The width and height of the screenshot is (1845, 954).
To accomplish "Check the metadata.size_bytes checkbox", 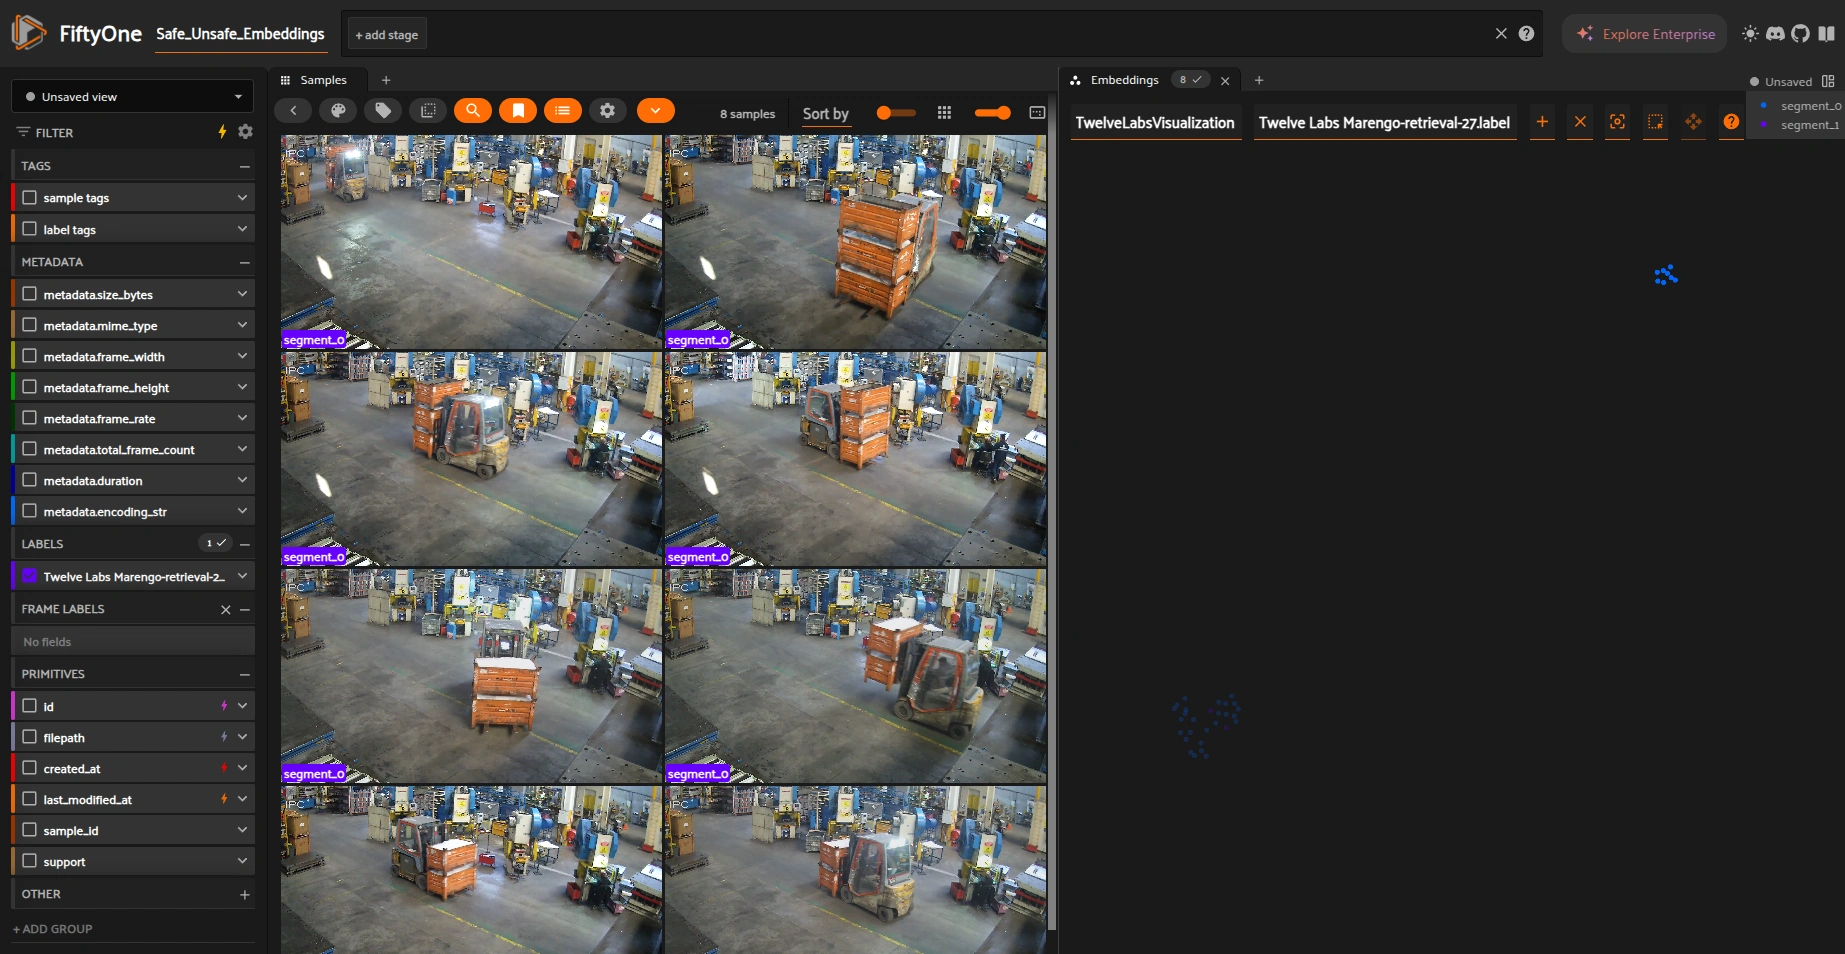I will (x=30, y=294).
